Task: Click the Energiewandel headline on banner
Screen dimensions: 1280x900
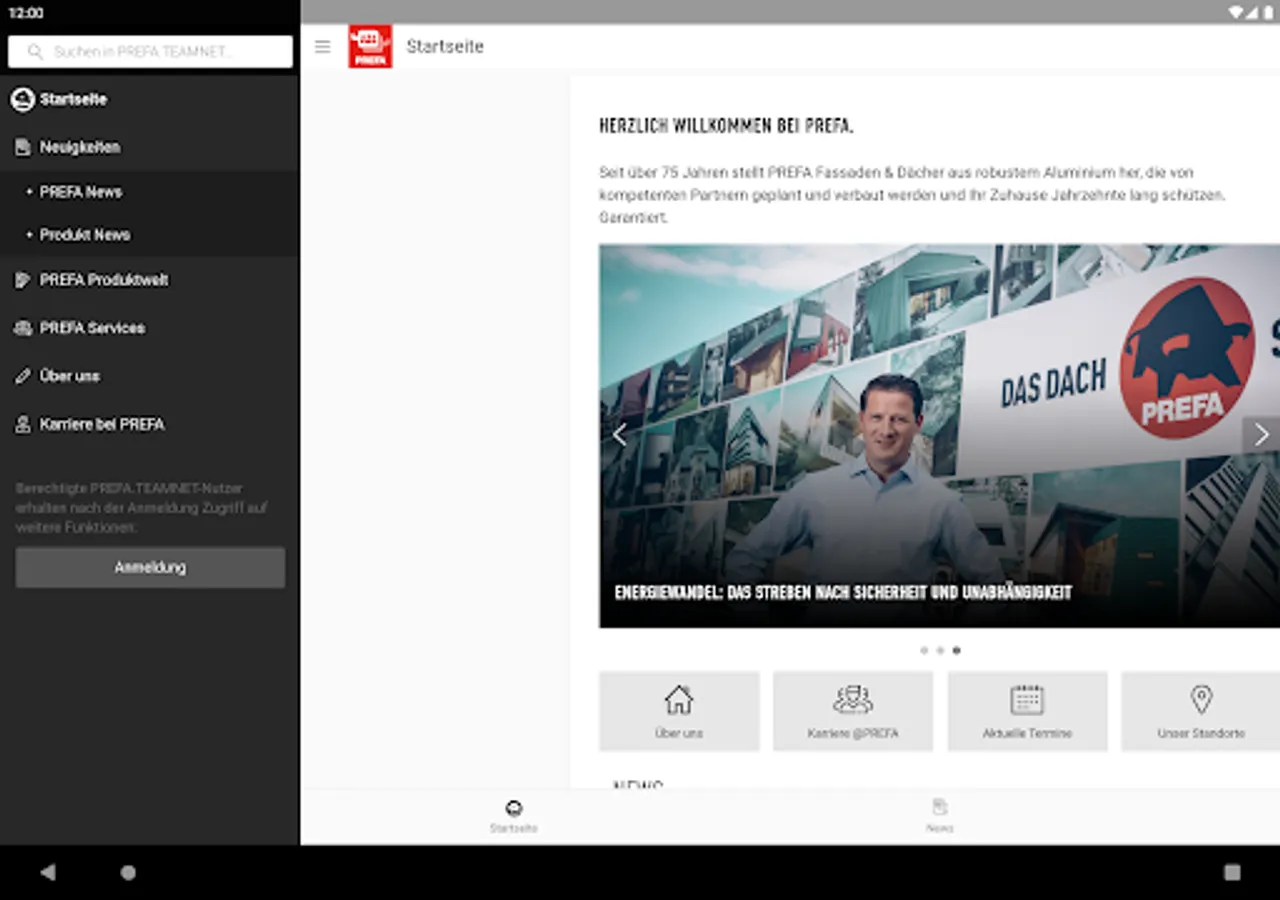Action: [843, 593]
